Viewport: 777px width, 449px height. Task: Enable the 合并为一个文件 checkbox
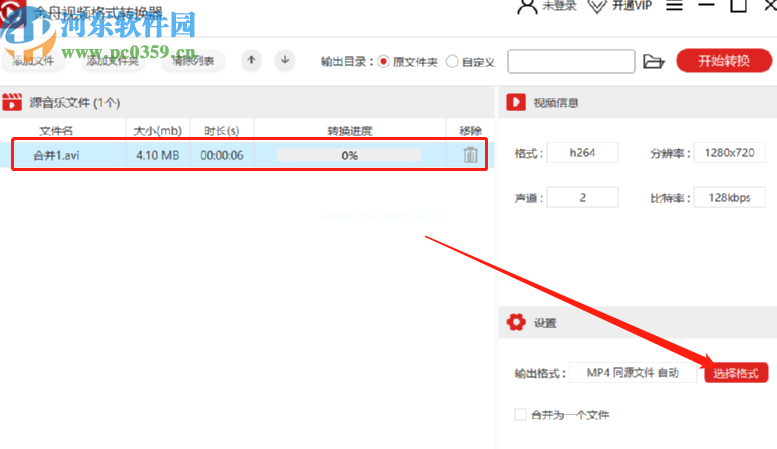520,414
